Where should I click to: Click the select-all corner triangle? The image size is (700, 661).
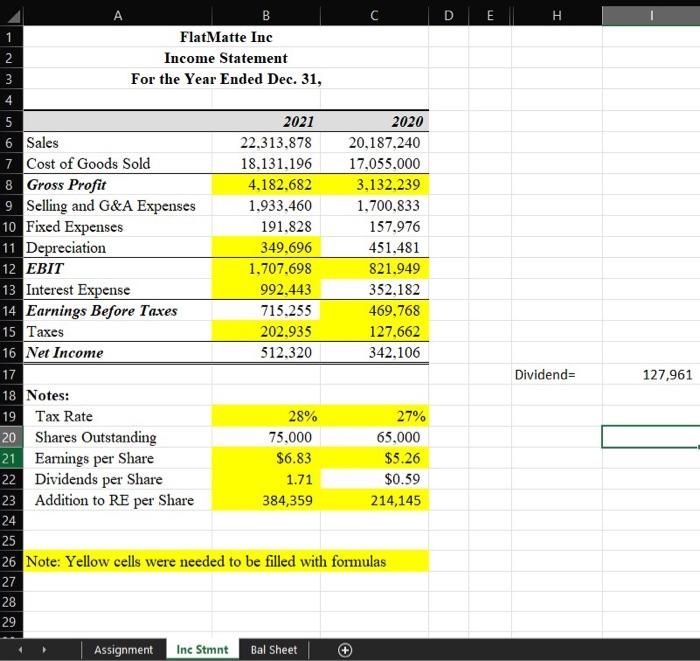12,16
